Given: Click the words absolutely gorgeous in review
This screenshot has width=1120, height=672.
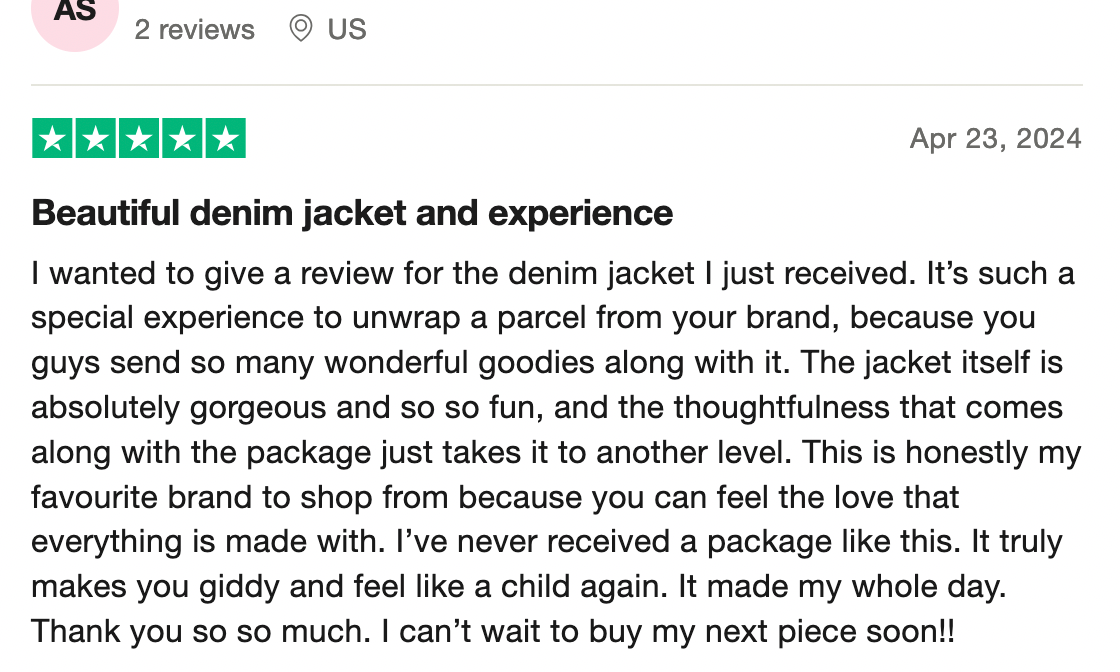Looking at the screenshot, I should tap(179, 408).
